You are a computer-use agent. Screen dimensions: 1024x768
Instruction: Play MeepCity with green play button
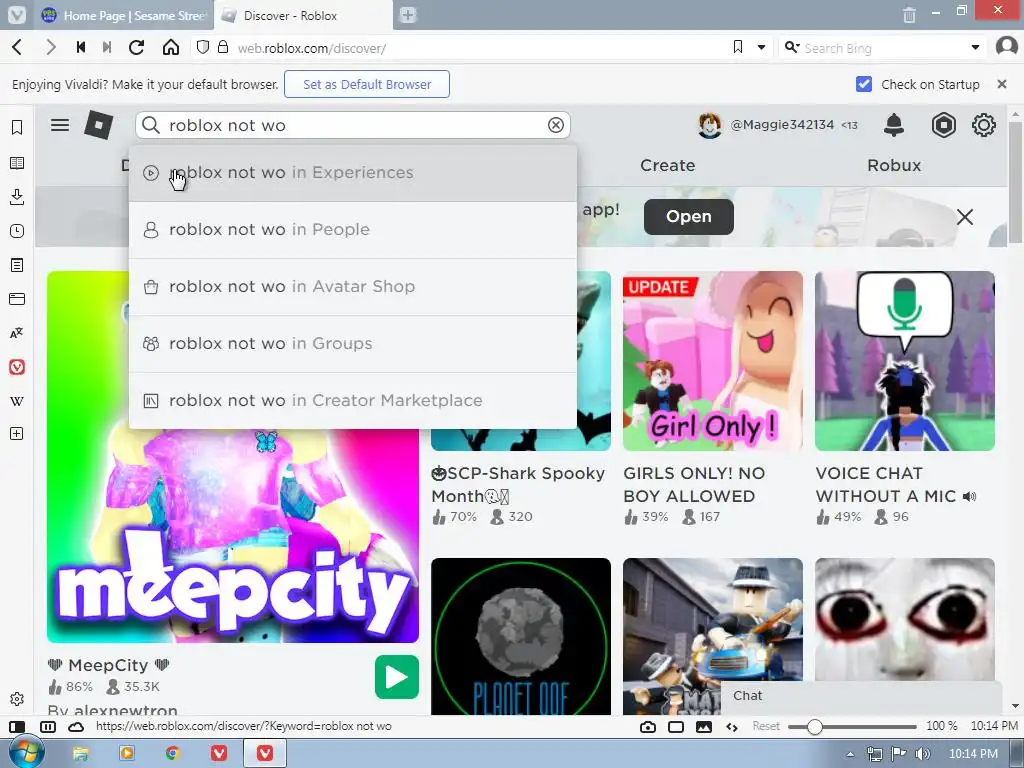tap(397, 677)
